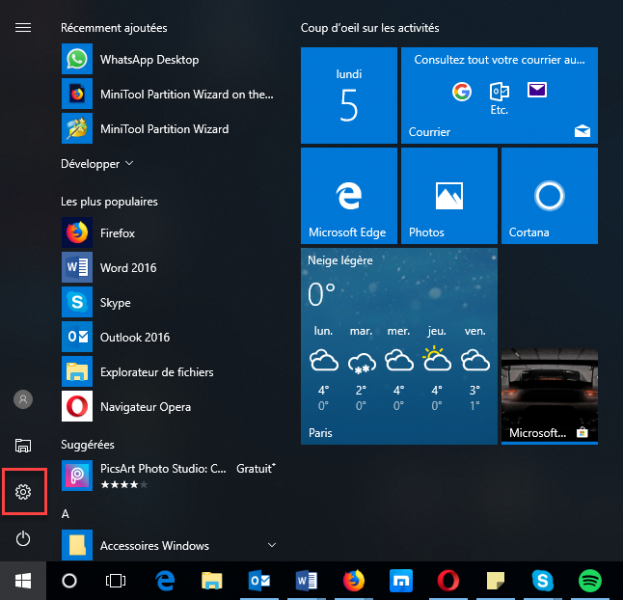Open the Microsoft Store tile
The height and width of the screenshot is (600, 623).
pos(549,396)
